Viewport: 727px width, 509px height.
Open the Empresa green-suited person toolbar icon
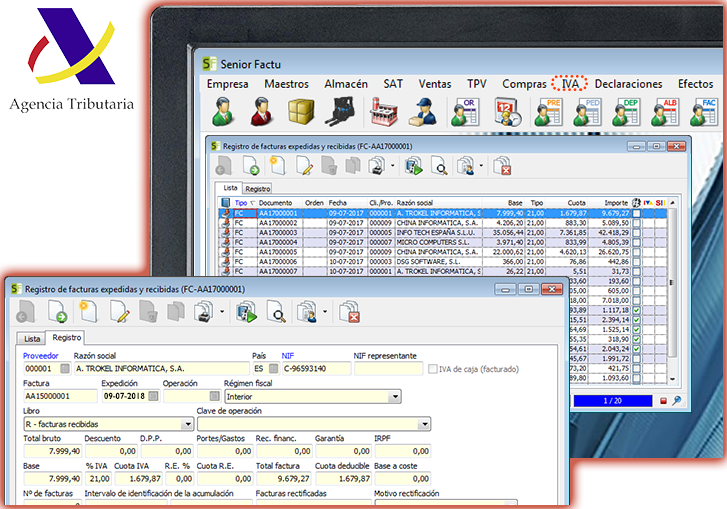223,112
